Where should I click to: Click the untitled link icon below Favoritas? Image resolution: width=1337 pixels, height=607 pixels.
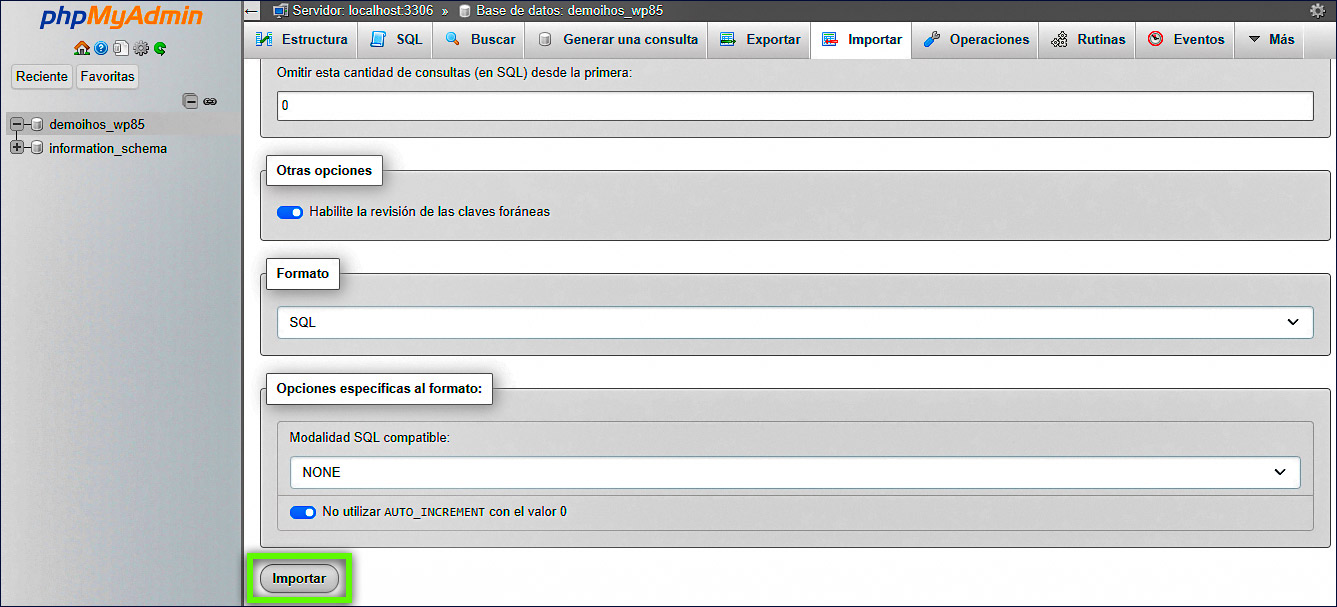point(210,101)
